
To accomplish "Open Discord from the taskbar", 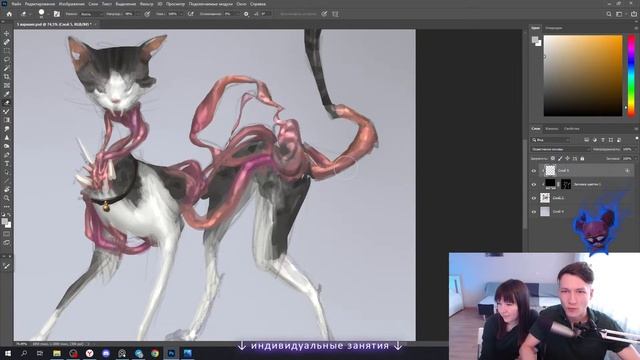I will tap(106, 353).
